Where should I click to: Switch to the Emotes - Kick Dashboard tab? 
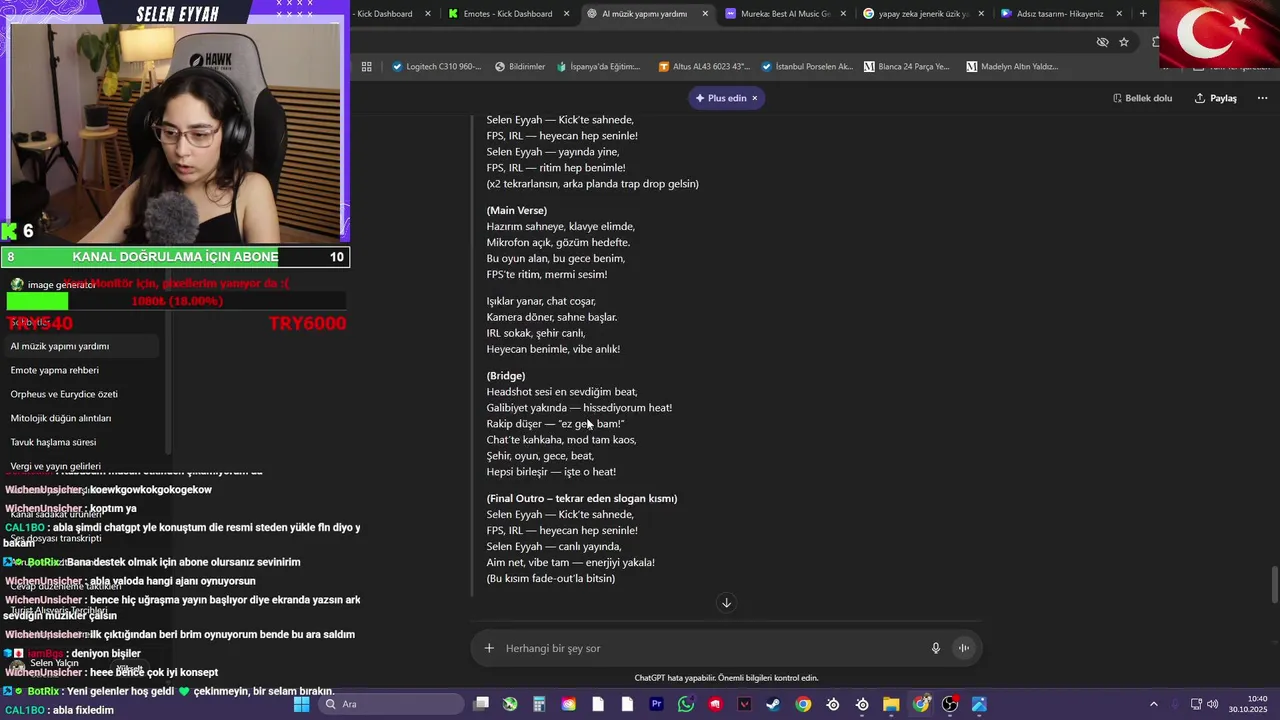click(508, 14)
